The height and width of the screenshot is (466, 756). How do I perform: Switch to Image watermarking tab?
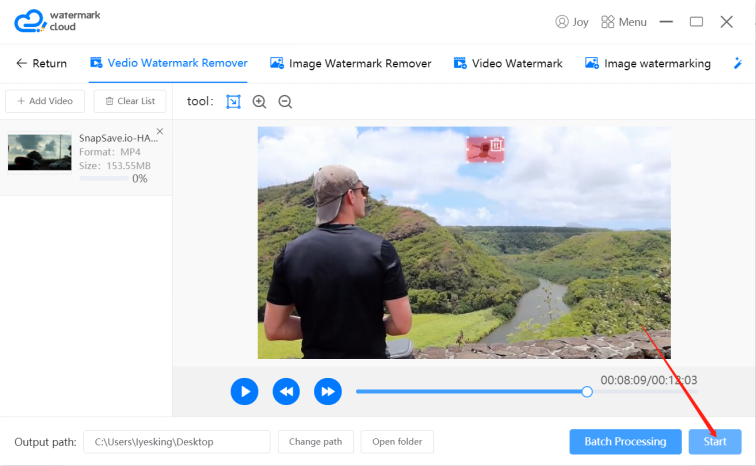(x=648, y=63)
